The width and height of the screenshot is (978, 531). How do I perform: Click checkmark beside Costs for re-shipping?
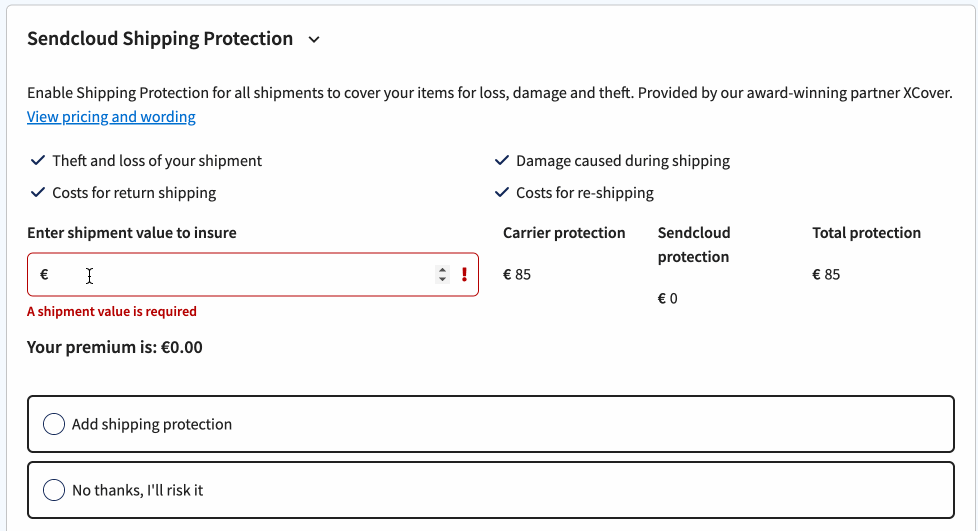501,192
